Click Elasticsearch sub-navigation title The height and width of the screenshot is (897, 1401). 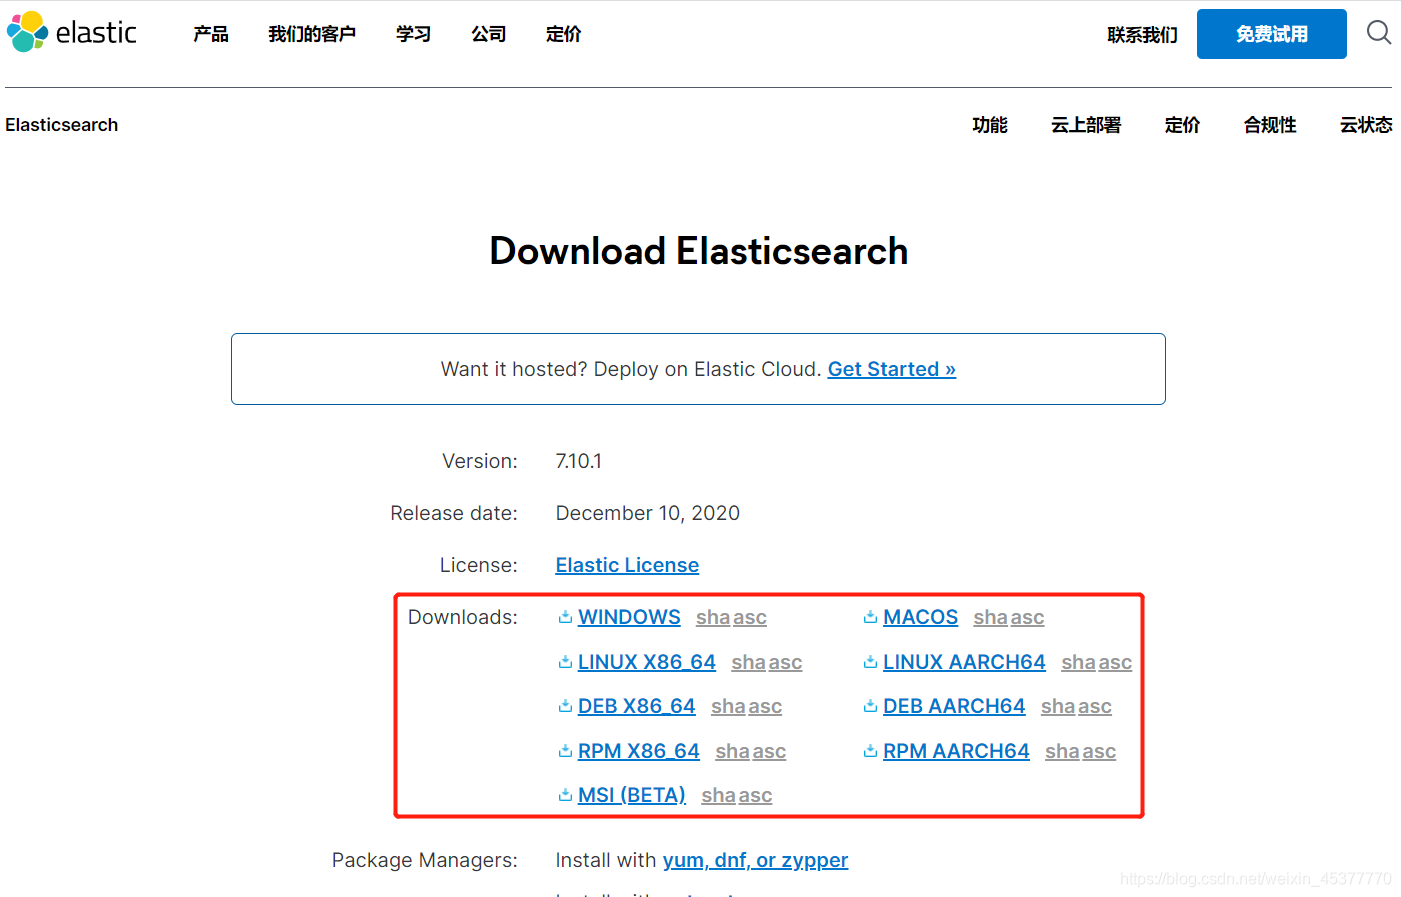(62, 125)
